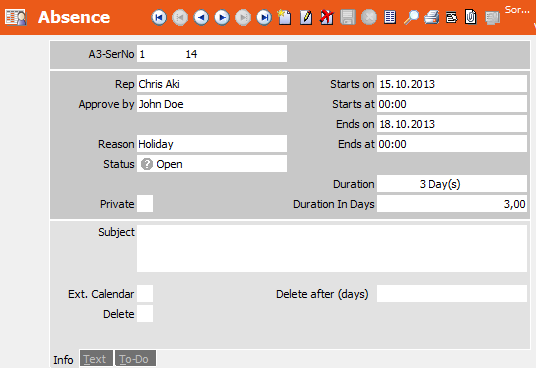Screen dimensions: 536x368
Task: Click the Rep field Chris Aki
Action: [212, 84]
